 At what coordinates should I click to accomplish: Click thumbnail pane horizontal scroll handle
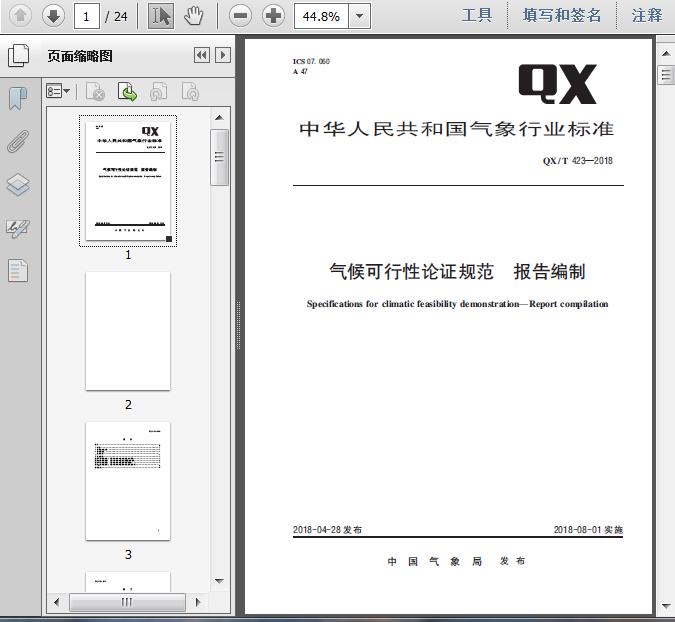coord(127,602)
